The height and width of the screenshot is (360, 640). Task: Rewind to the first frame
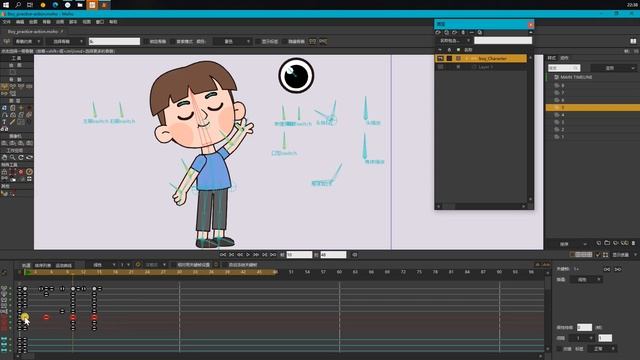[223, 255]
